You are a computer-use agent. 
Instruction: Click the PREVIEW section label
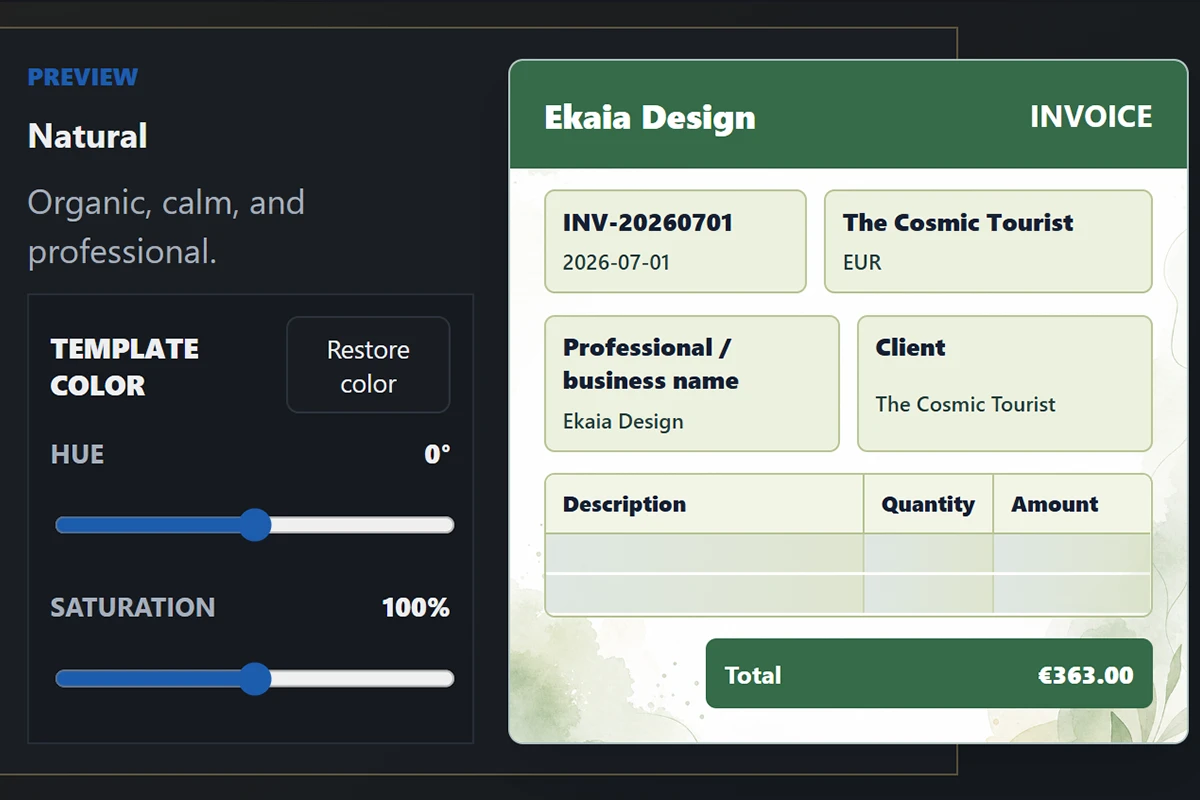coord(83,77)
